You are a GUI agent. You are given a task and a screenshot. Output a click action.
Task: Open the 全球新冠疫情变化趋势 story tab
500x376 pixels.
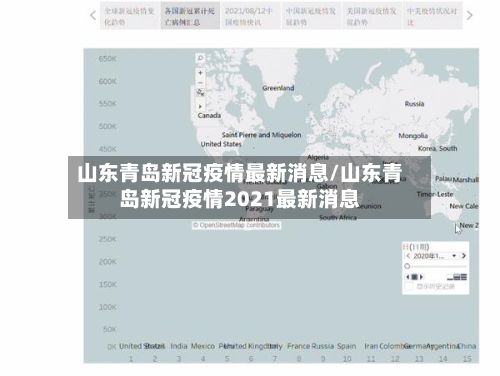130,16
